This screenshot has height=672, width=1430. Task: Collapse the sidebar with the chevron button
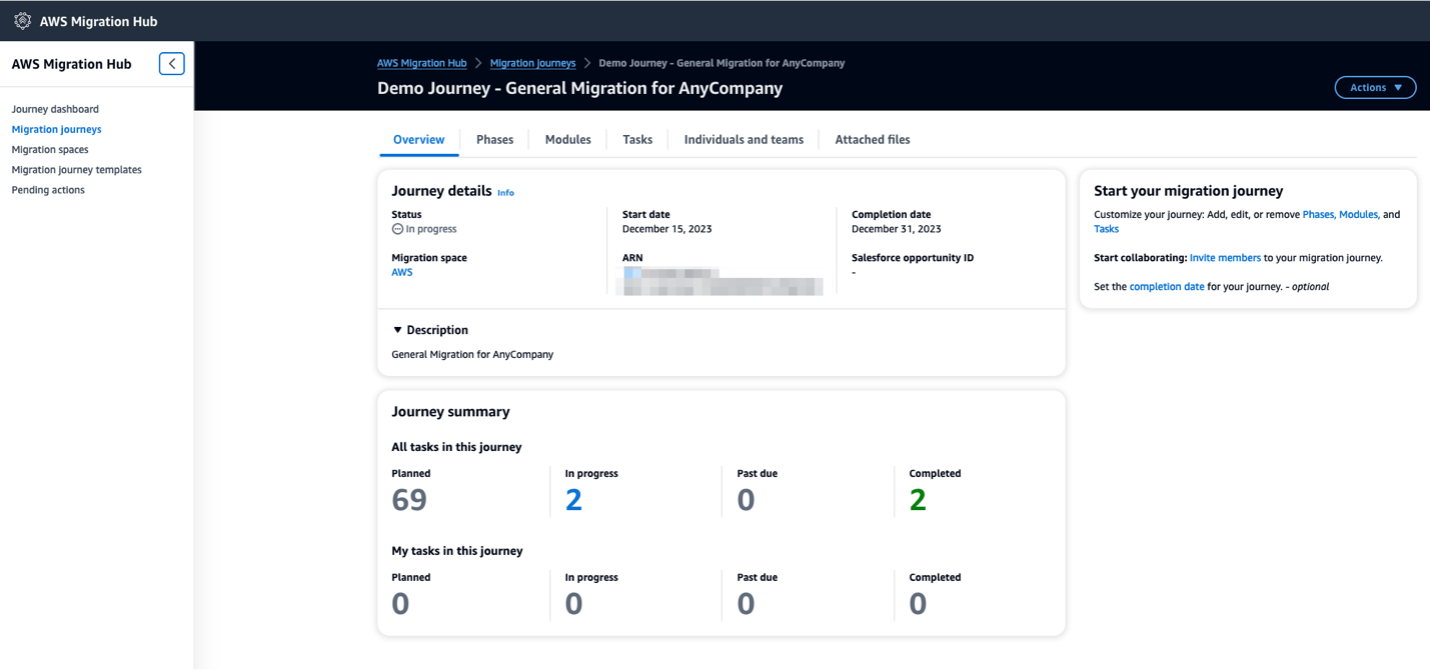pyautogui.click(x=172, y=64)
